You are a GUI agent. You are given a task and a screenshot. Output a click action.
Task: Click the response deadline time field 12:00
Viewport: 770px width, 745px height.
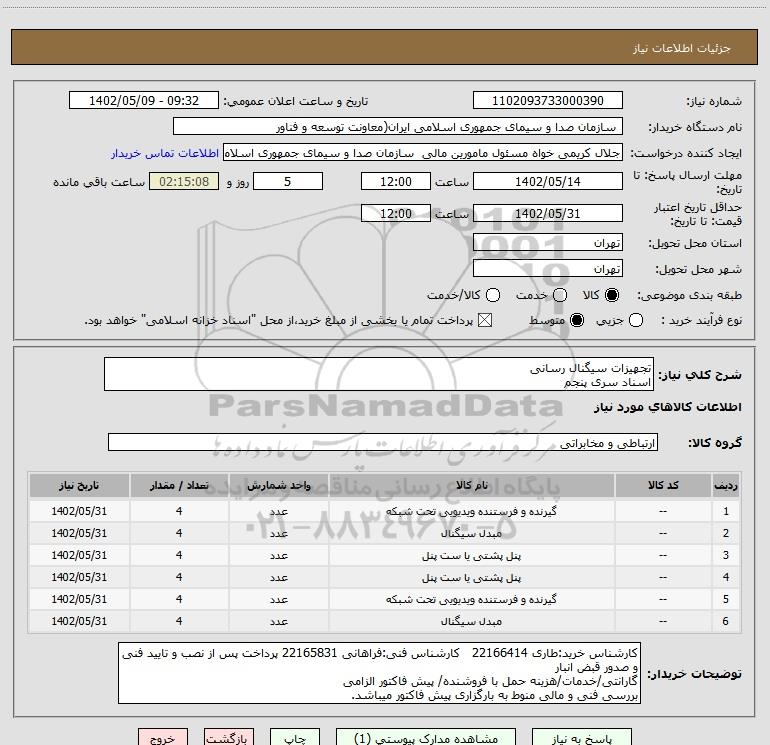coord(396,181)
